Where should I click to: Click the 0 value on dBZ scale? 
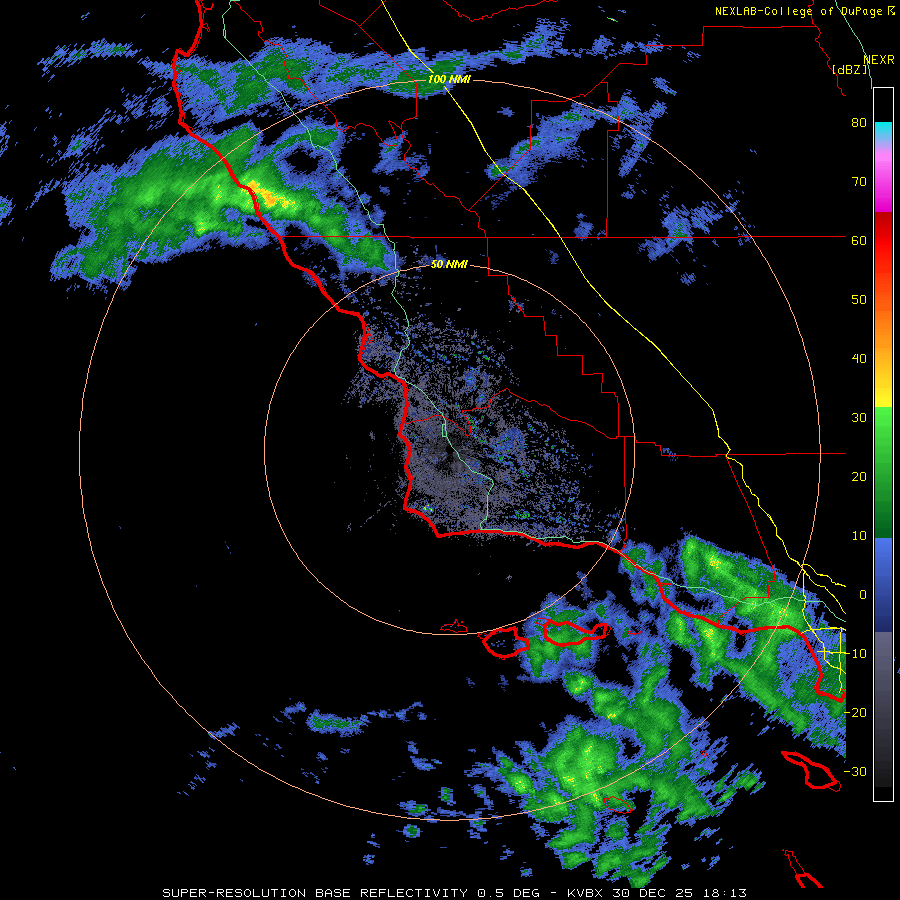(x=863, y=595)
